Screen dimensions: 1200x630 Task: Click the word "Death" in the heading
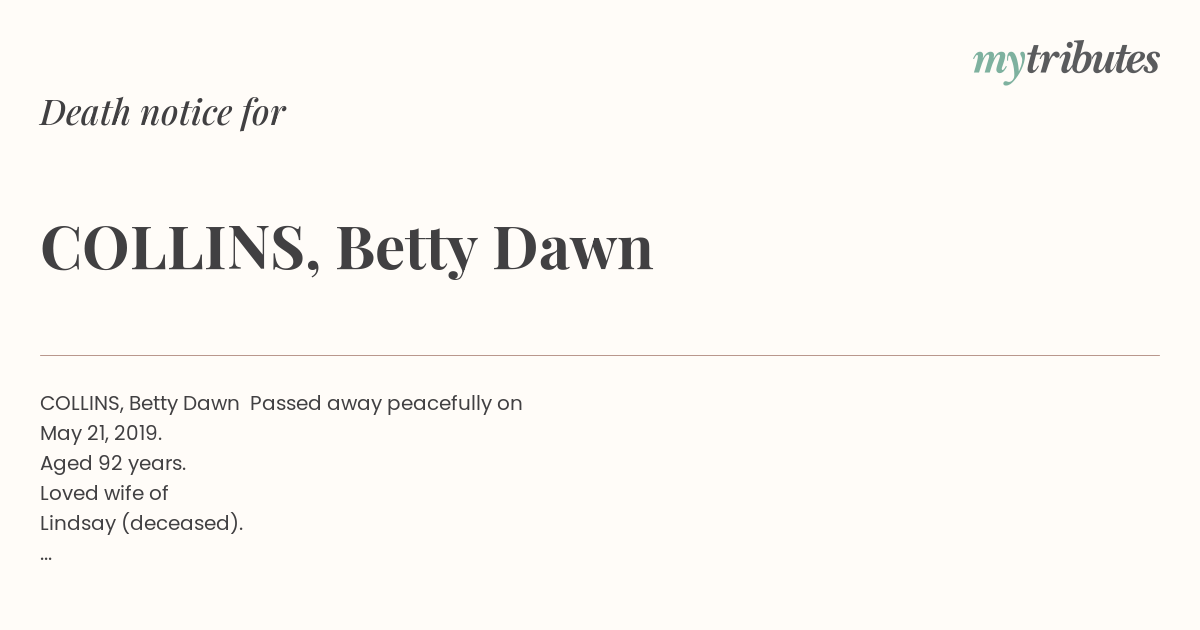[x=85, y=112]
